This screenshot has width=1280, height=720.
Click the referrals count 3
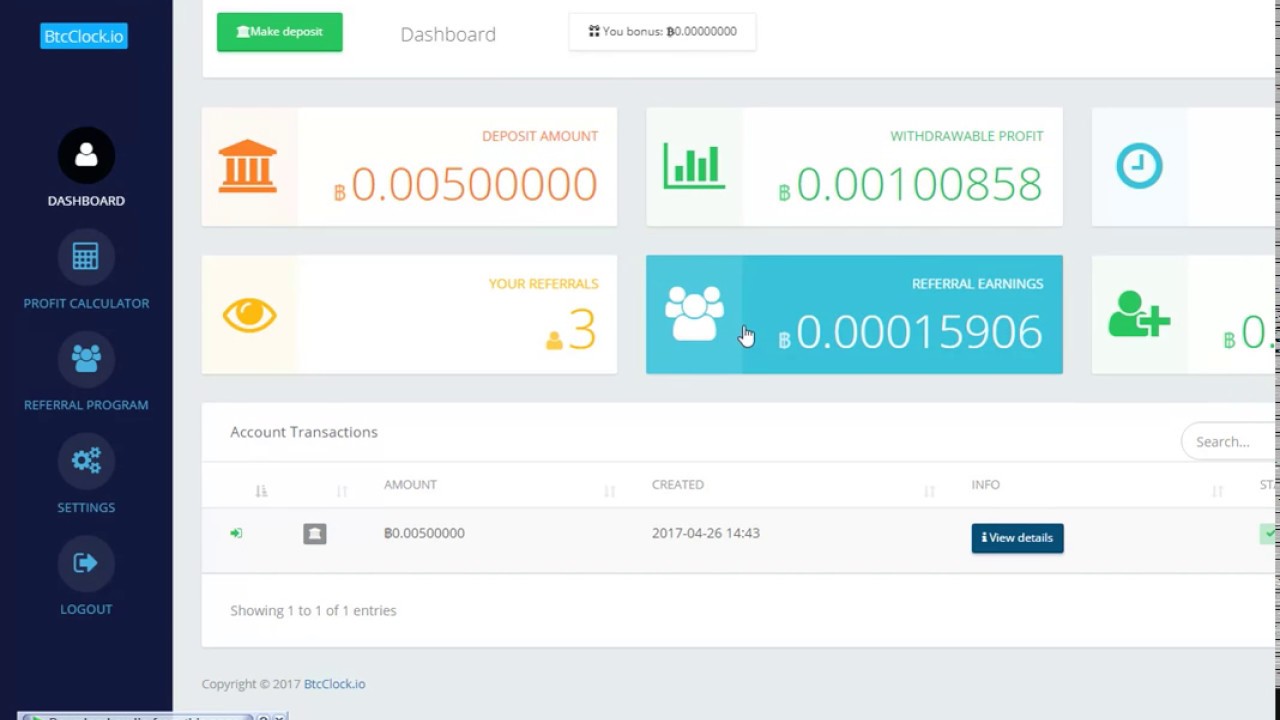582,331
